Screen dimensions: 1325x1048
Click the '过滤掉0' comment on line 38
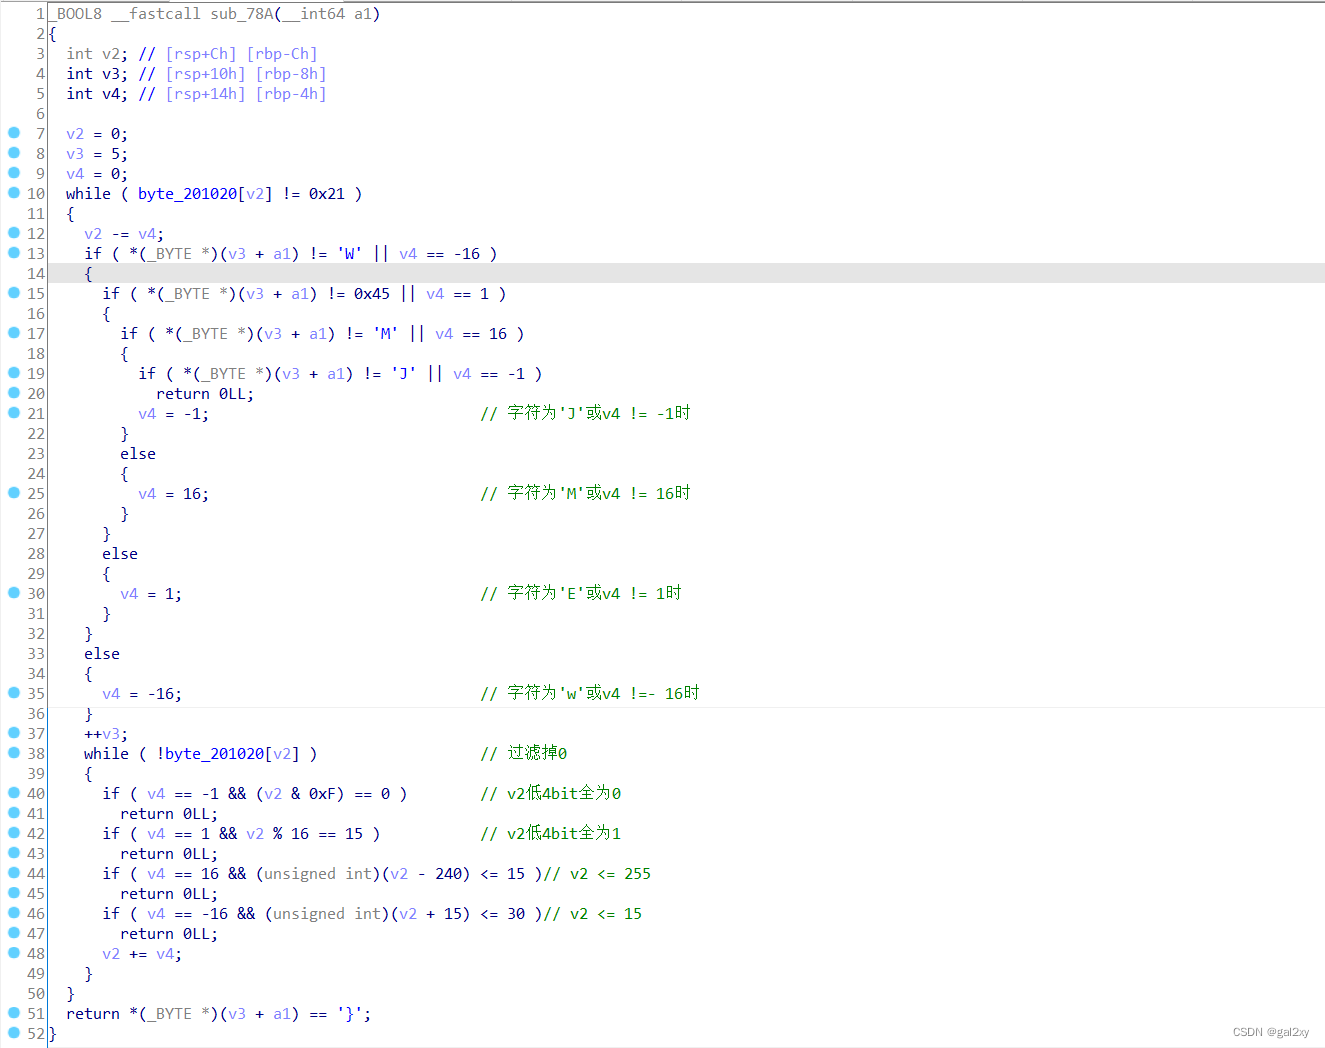[523, 753]
